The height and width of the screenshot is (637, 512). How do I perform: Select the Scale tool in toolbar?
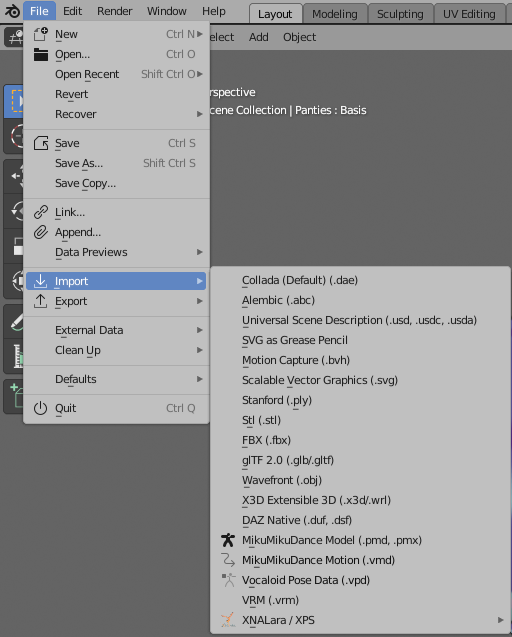coord(13,246)
